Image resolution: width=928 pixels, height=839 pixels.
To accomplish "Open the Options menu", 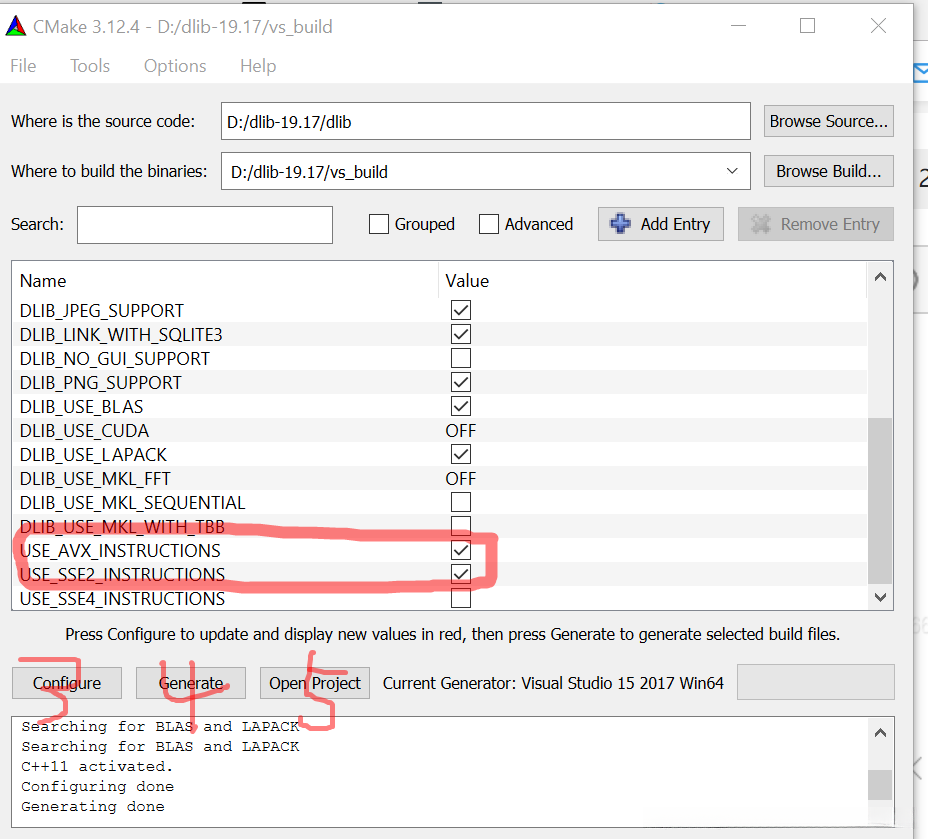I will pos(175,66).
